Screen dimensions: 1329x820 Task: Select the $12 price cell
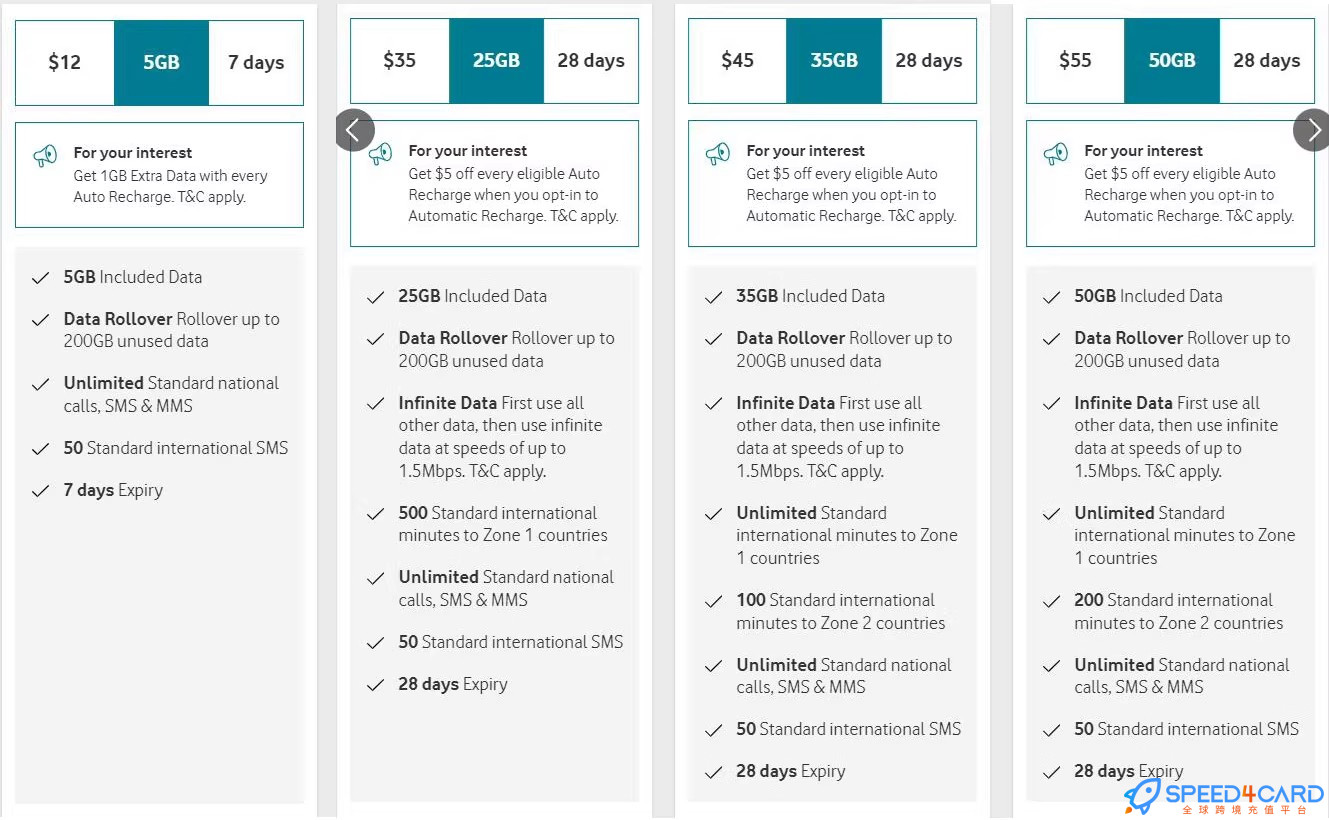click(x=65, y=62)
